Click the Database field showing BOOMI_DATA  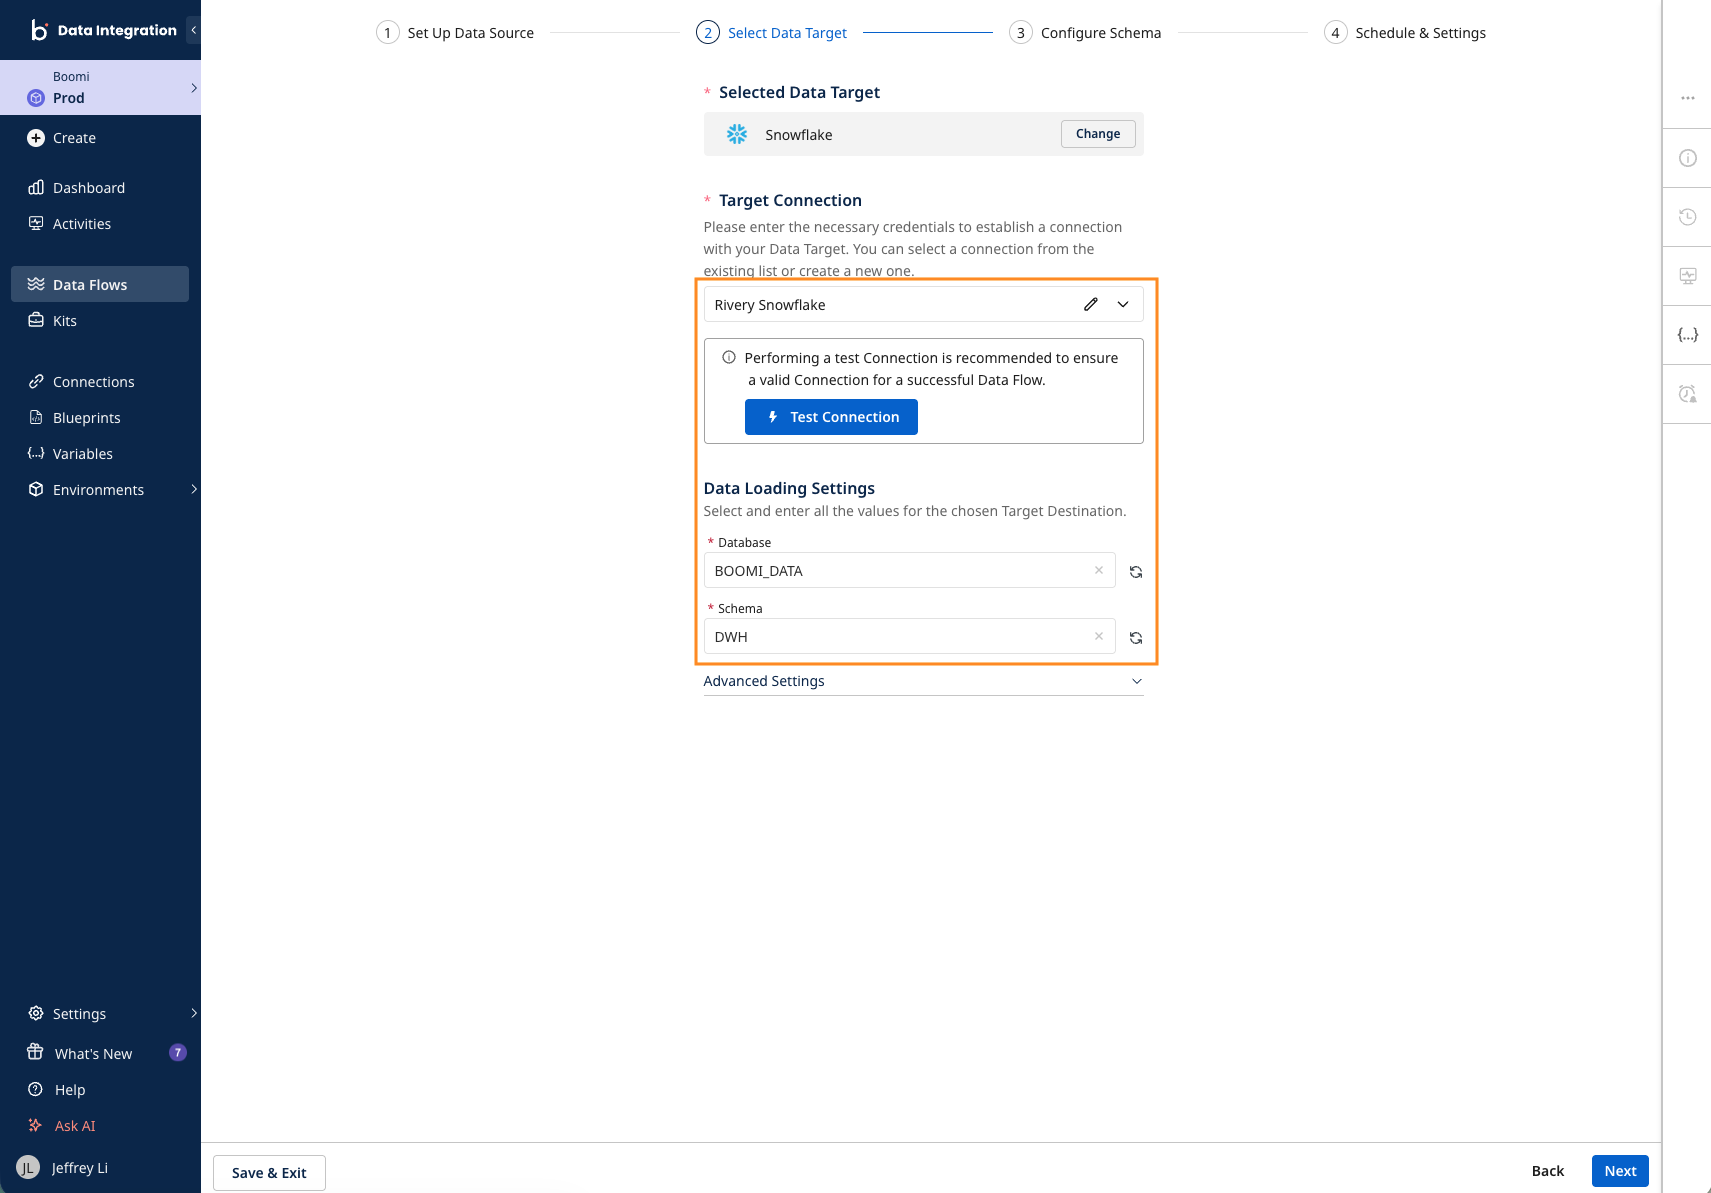pos(909,570)
